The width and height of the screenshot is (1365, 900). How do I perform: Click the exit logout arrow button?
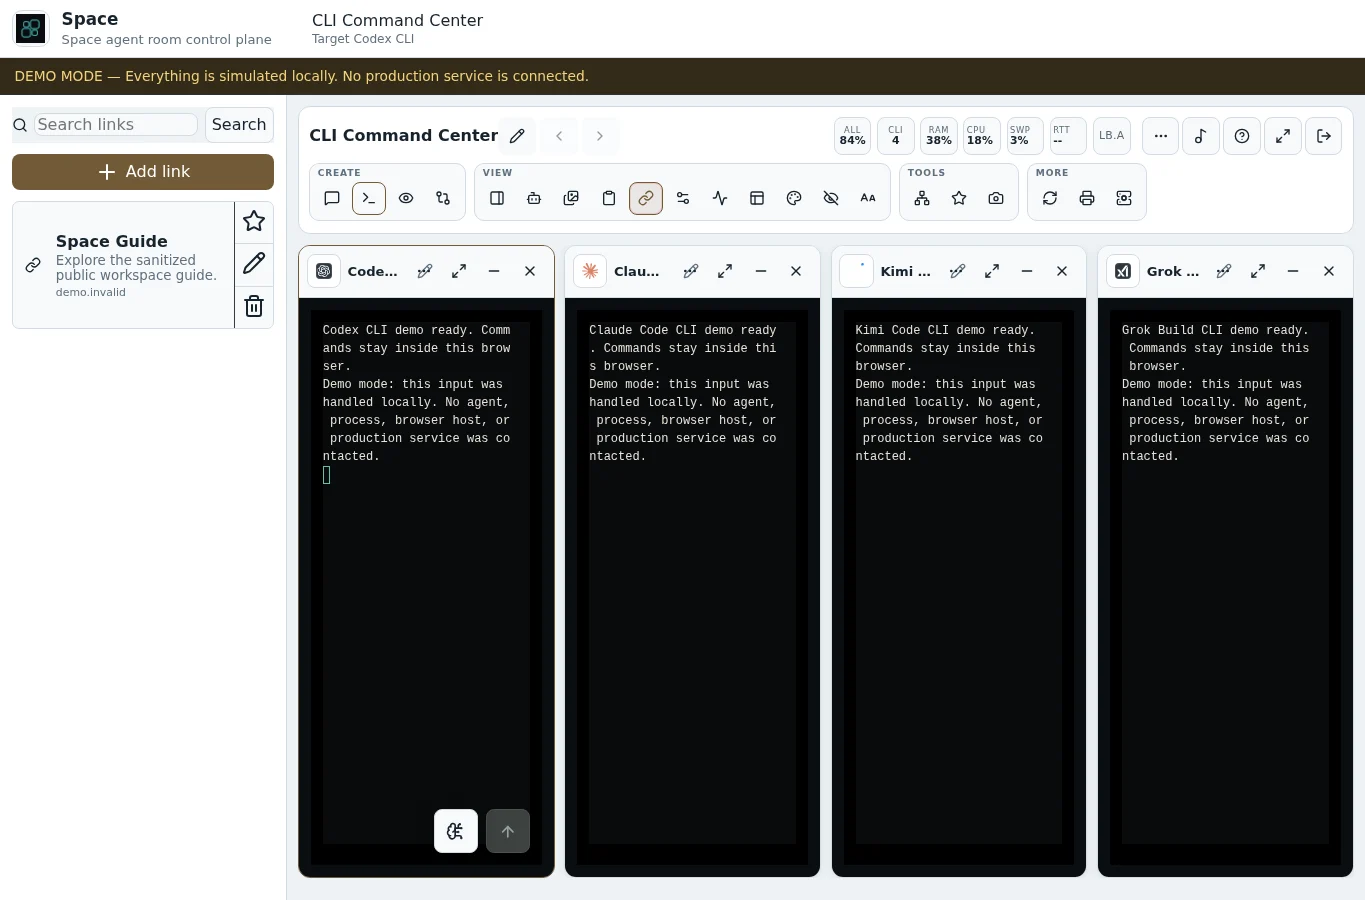[x=1324, y=136]
